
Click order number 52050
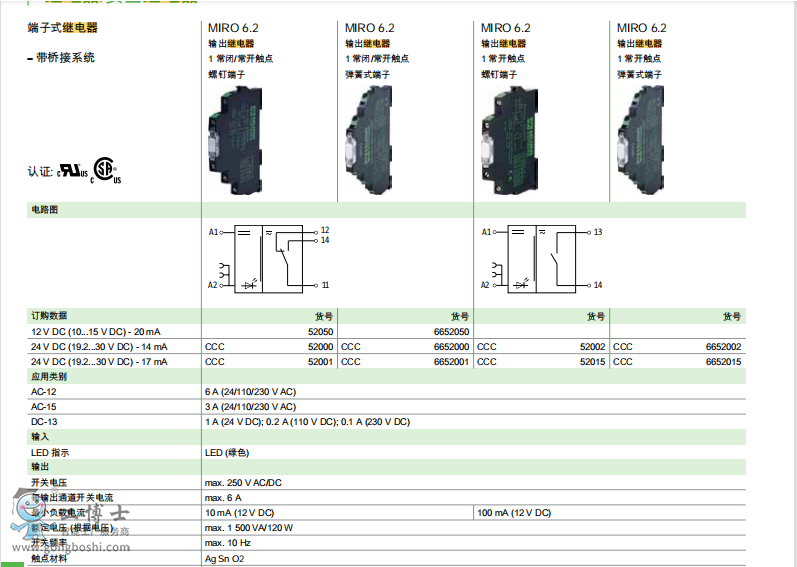[x=320, y=332]
